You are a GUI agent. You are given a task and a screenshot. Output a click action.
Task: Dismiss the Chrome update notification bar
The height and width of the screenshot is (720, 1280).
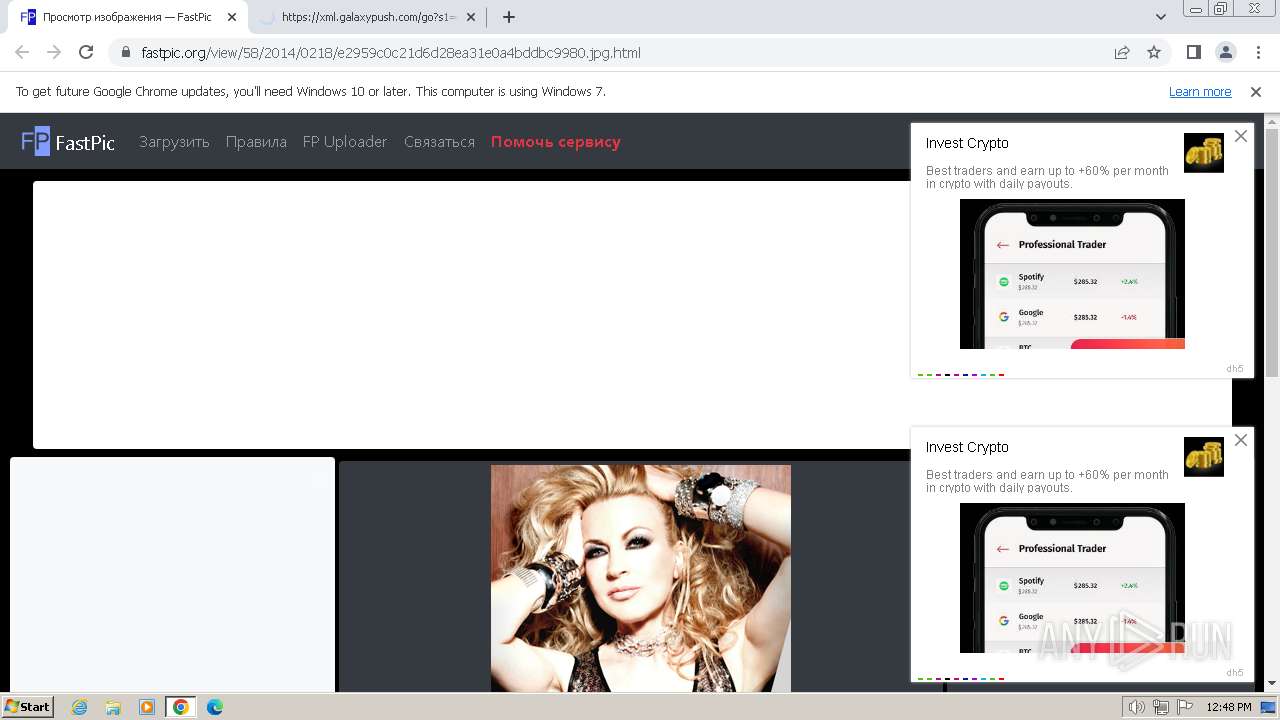(1256, 92)
